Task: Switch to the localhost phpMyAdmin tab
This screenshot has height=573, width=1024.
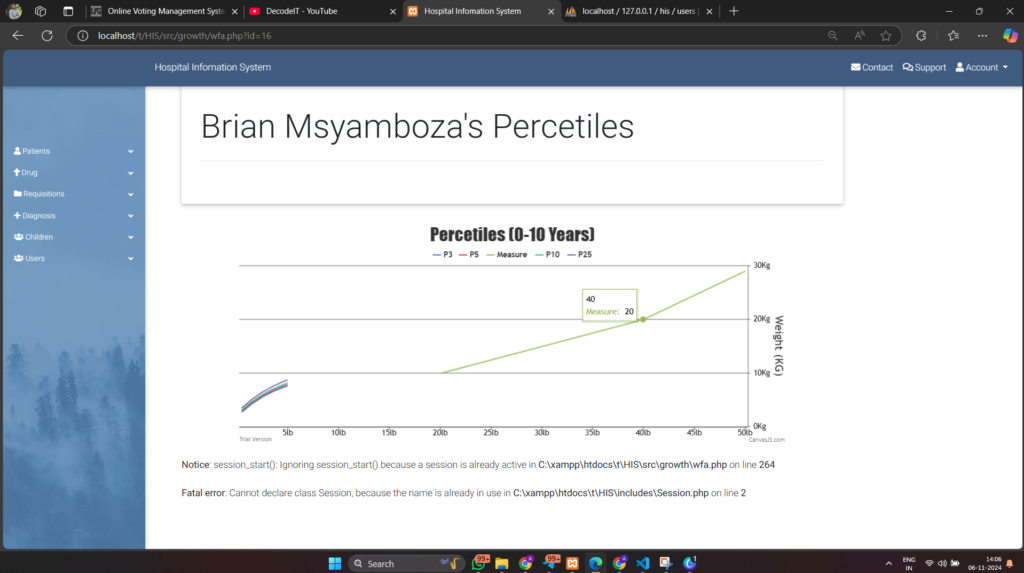Action: click(x=639, y=11)
